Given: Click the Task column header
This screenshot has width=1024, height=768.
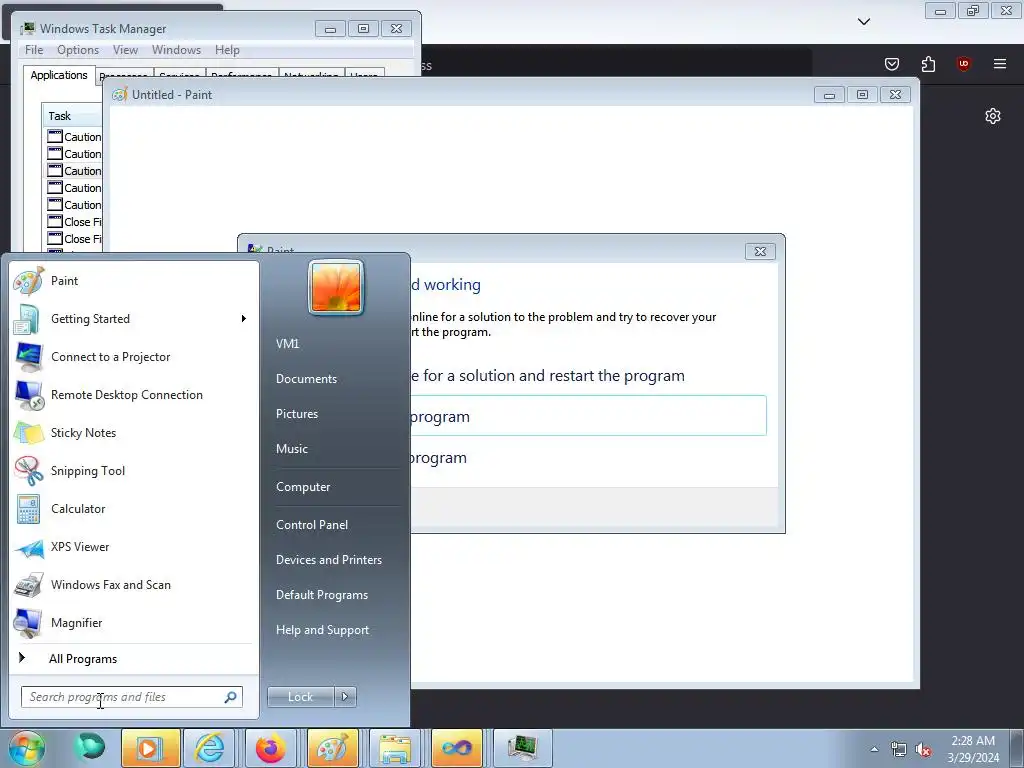Looking at the screenshot, I should click(x=72, y=116).
